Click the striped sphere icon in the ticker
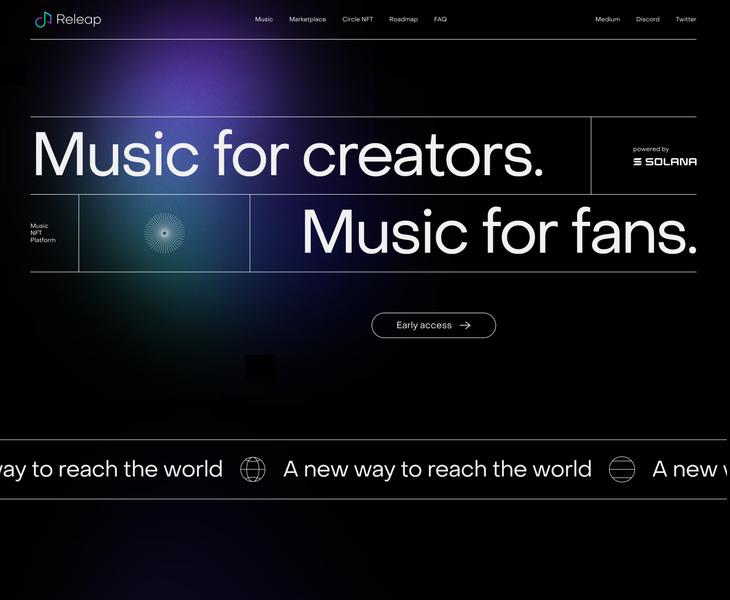Image resolution: width=730 pixels, height=600 pixels. click(x=622, y=469)
